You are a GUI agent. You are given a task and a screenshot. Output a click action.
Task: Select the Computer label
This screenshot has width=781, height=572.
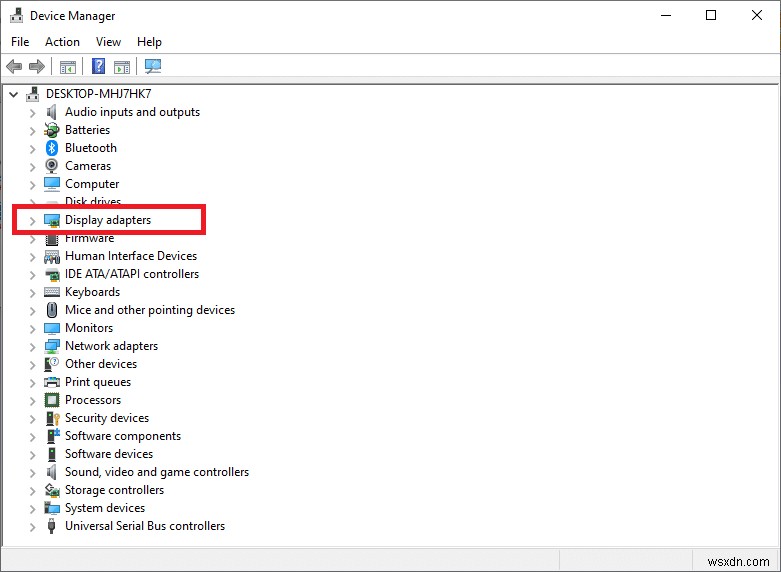point(92,184)
